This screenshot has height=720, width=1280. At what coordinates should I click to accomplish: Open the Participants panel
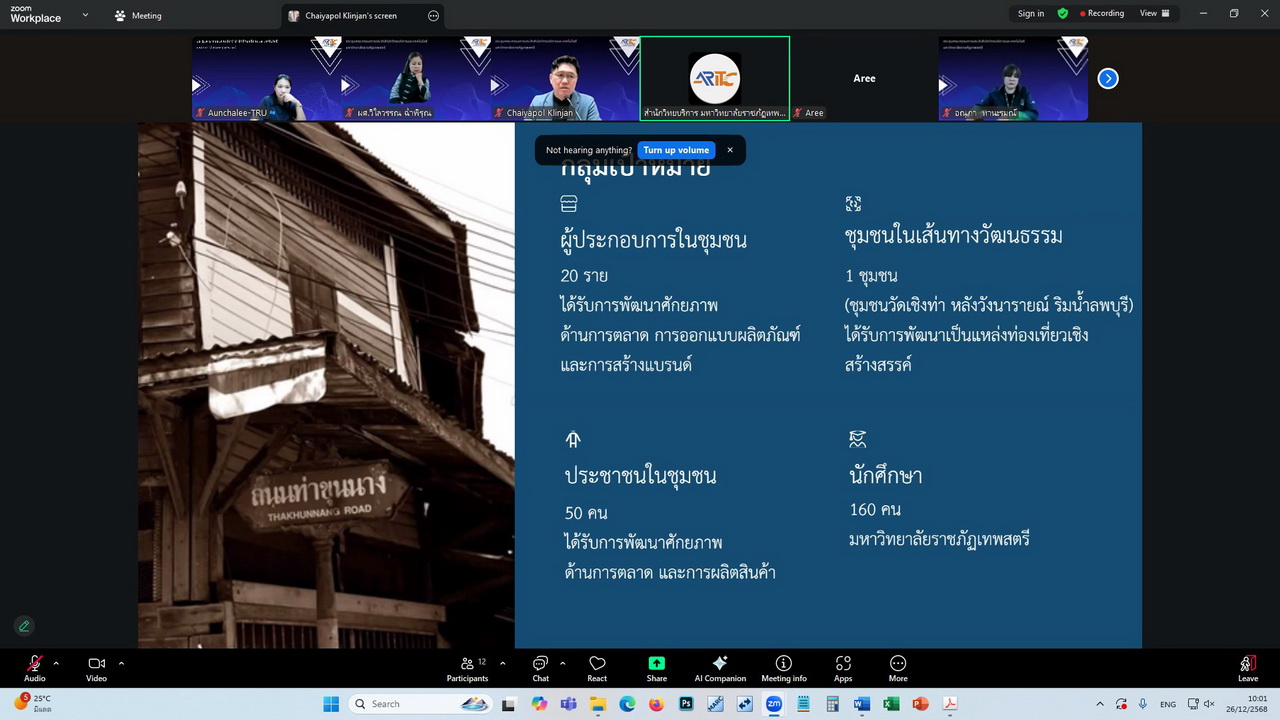pos(467,668)
